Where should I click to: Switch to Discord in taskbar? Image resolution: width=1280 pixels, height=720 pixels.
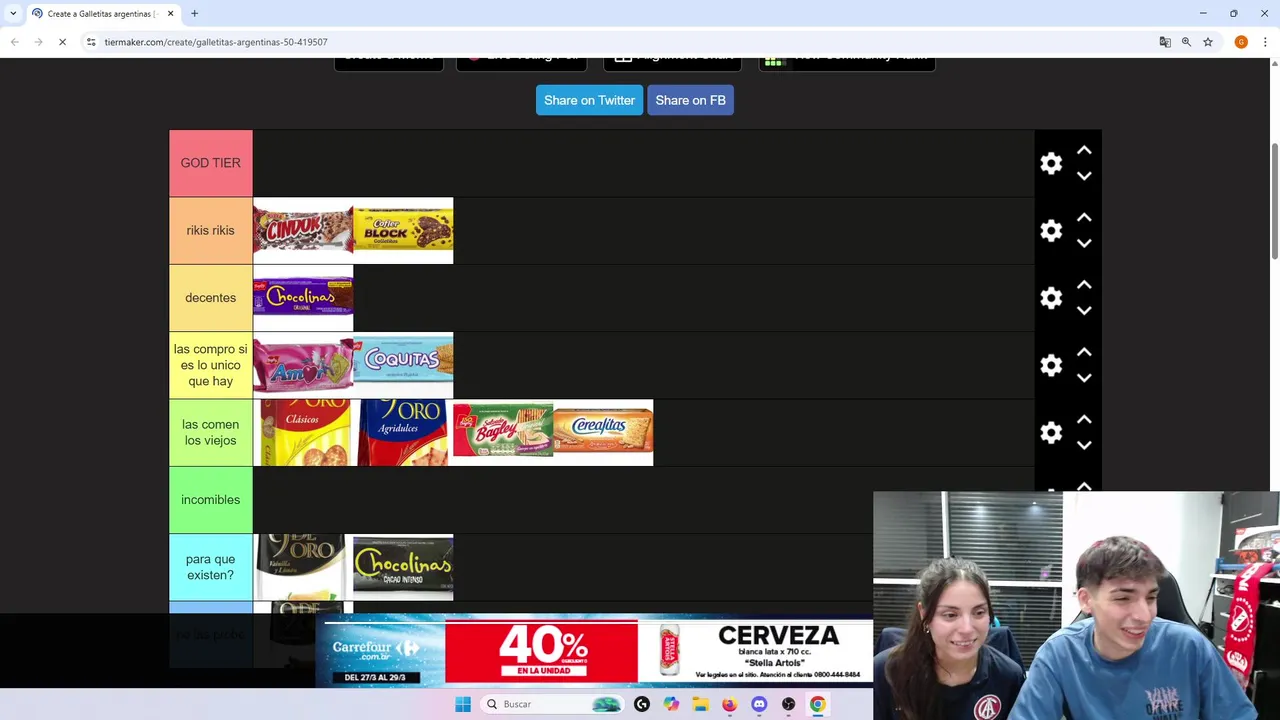[x=759, y=704]
